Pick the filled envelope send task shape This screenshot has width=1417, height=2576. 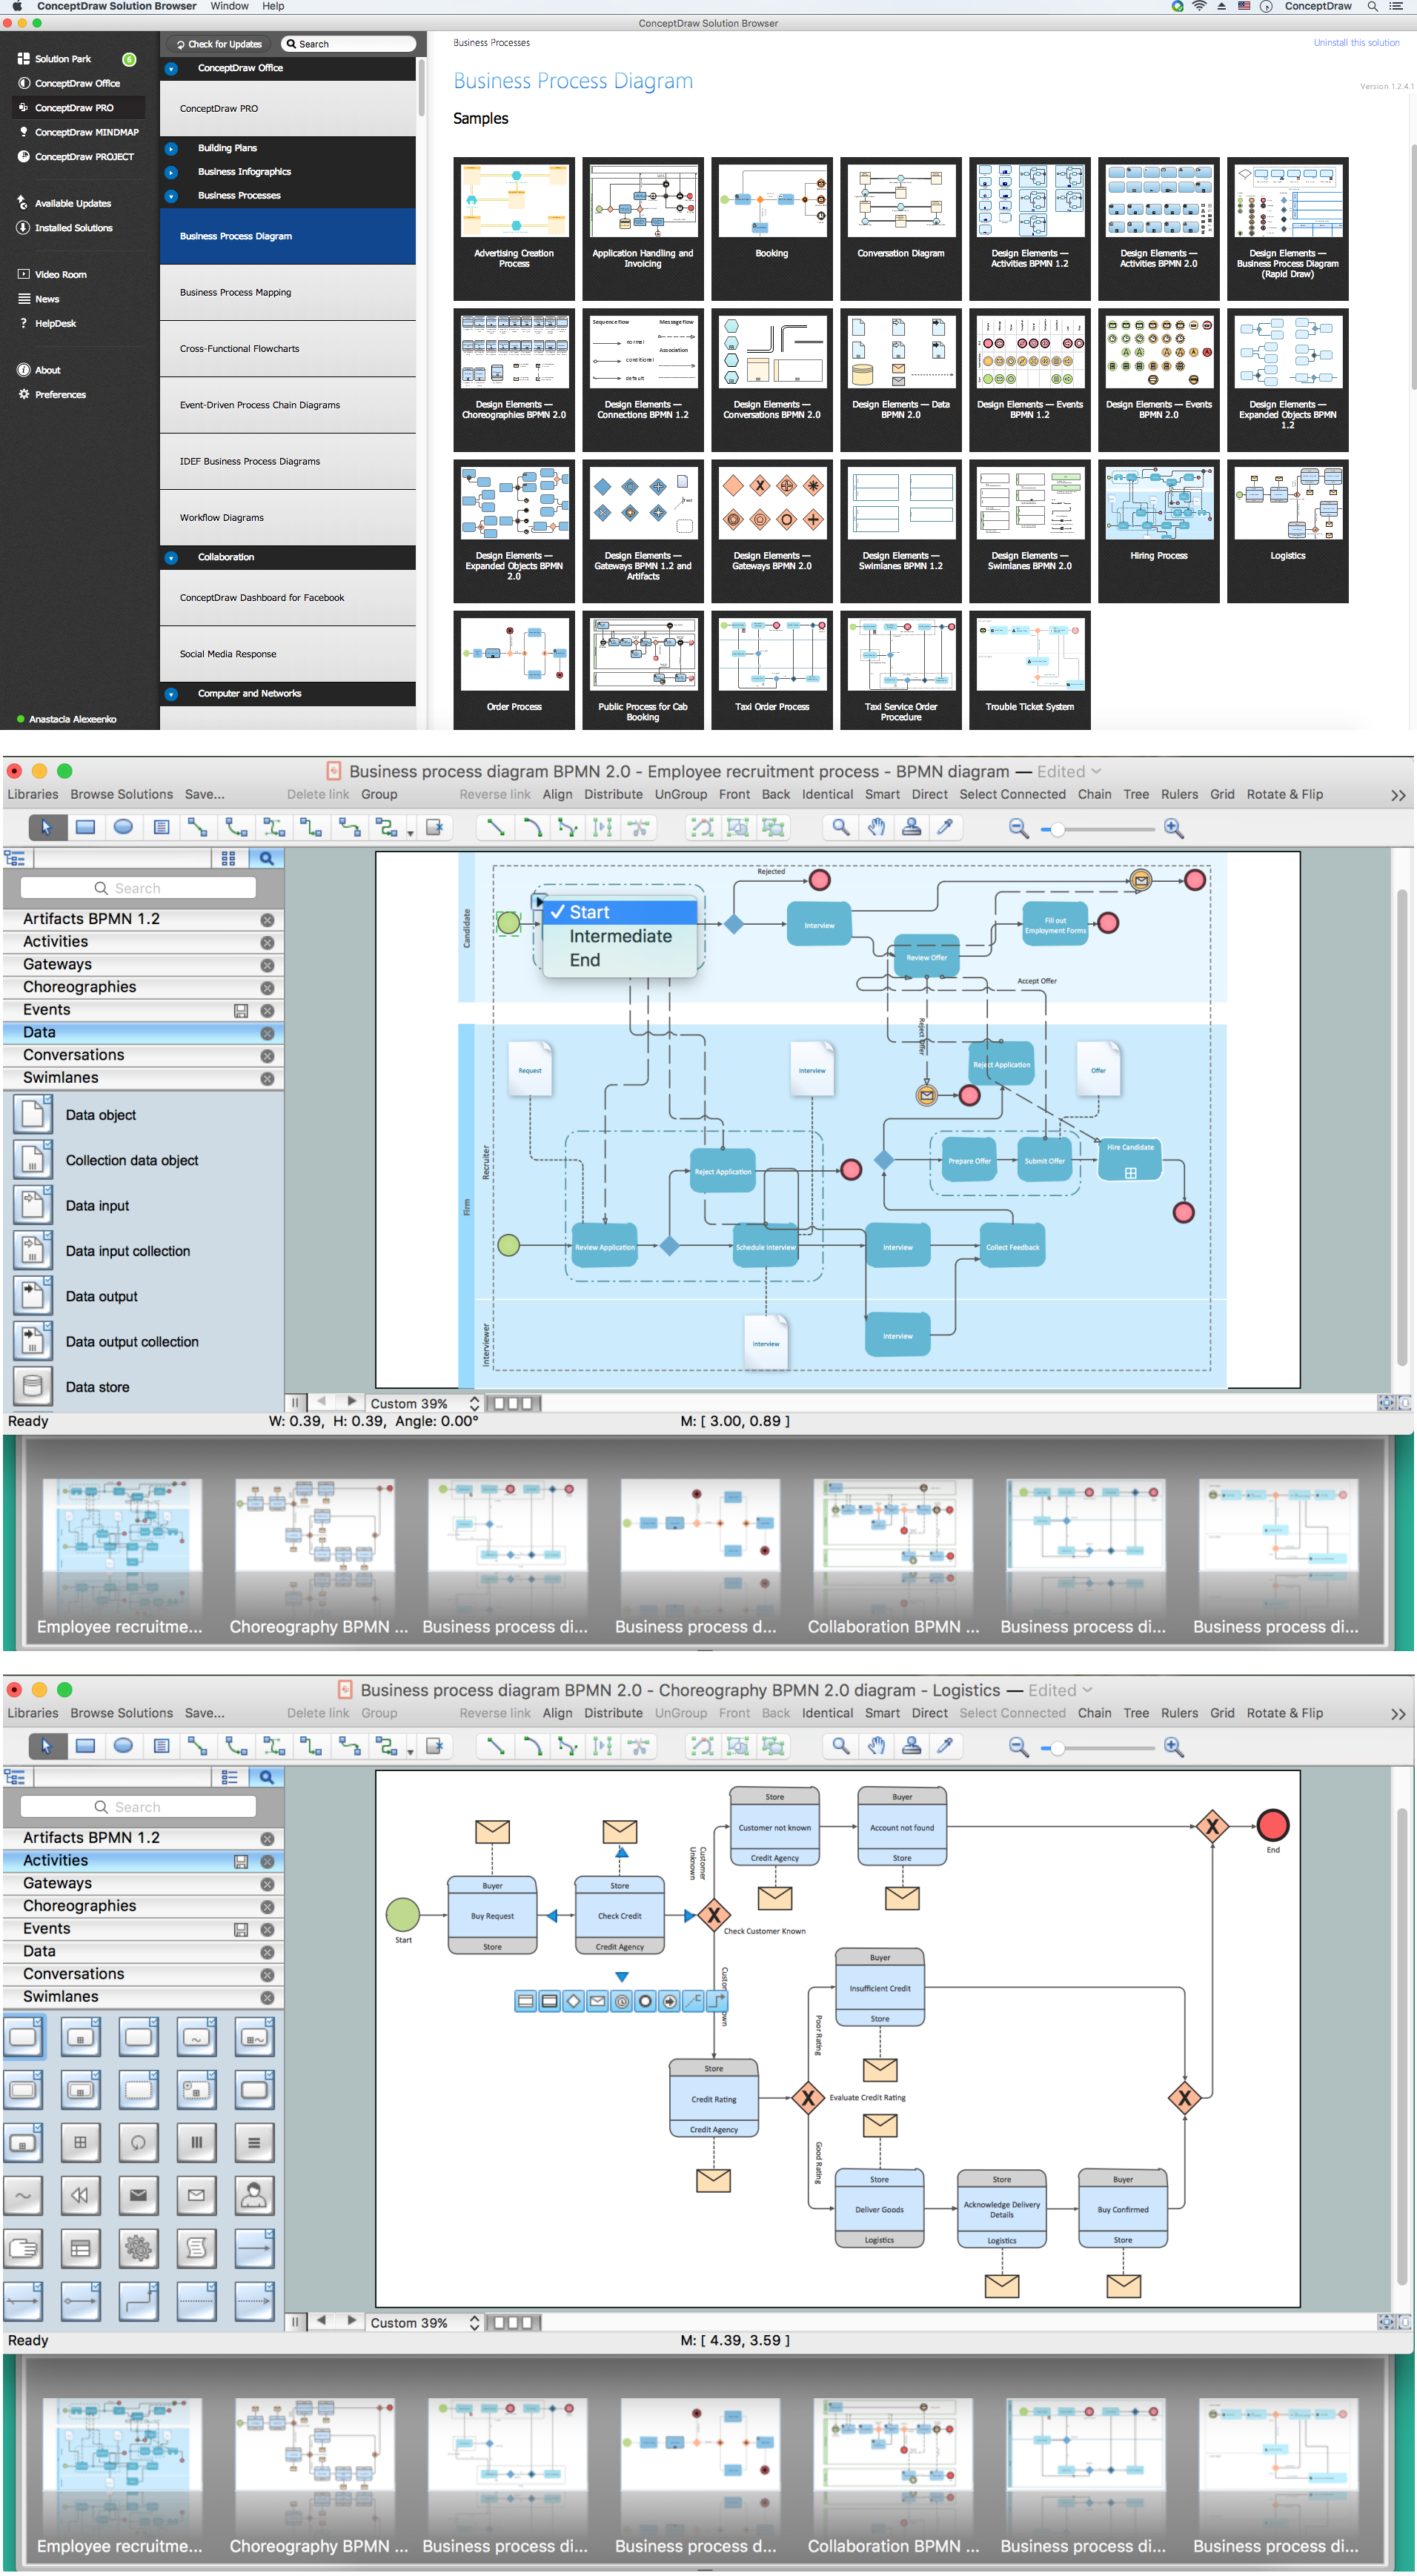(x=138, y=2196)
